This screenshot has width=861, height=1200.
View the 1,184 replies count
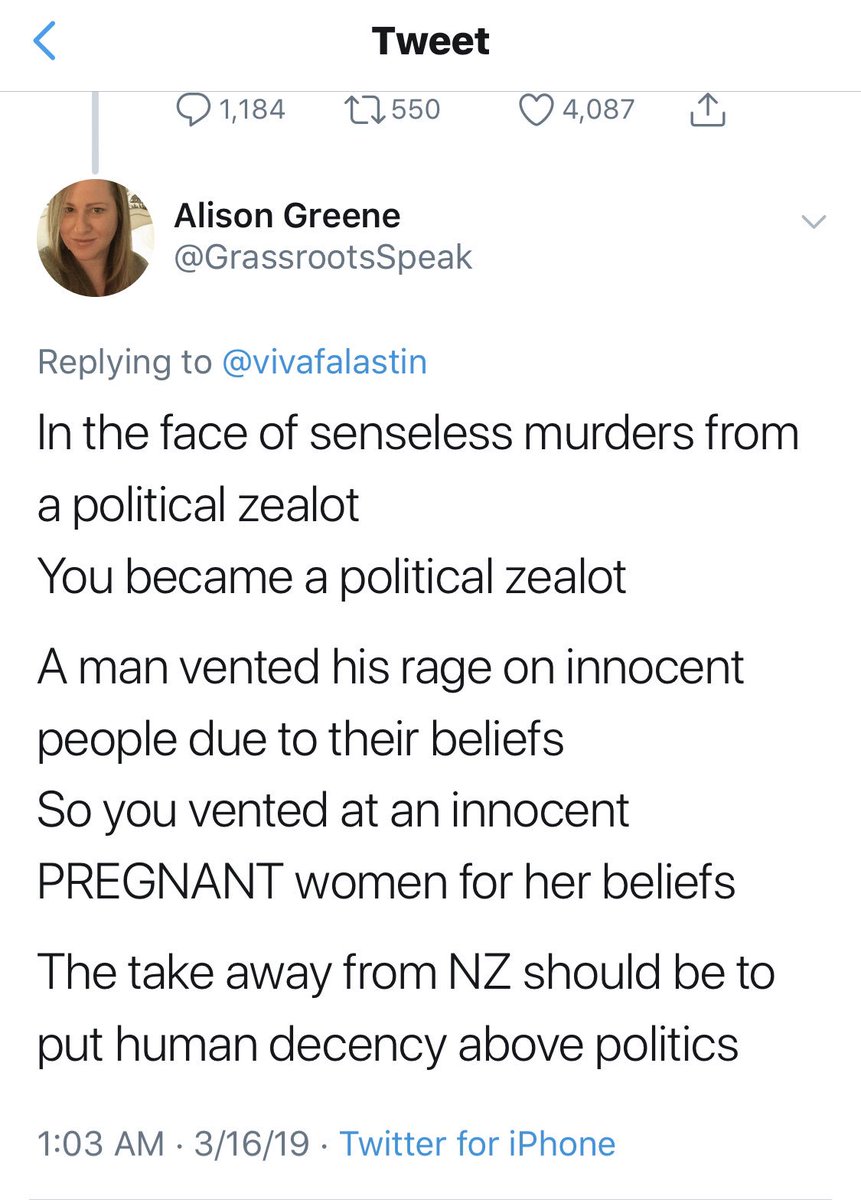click(x=250, y=109)
